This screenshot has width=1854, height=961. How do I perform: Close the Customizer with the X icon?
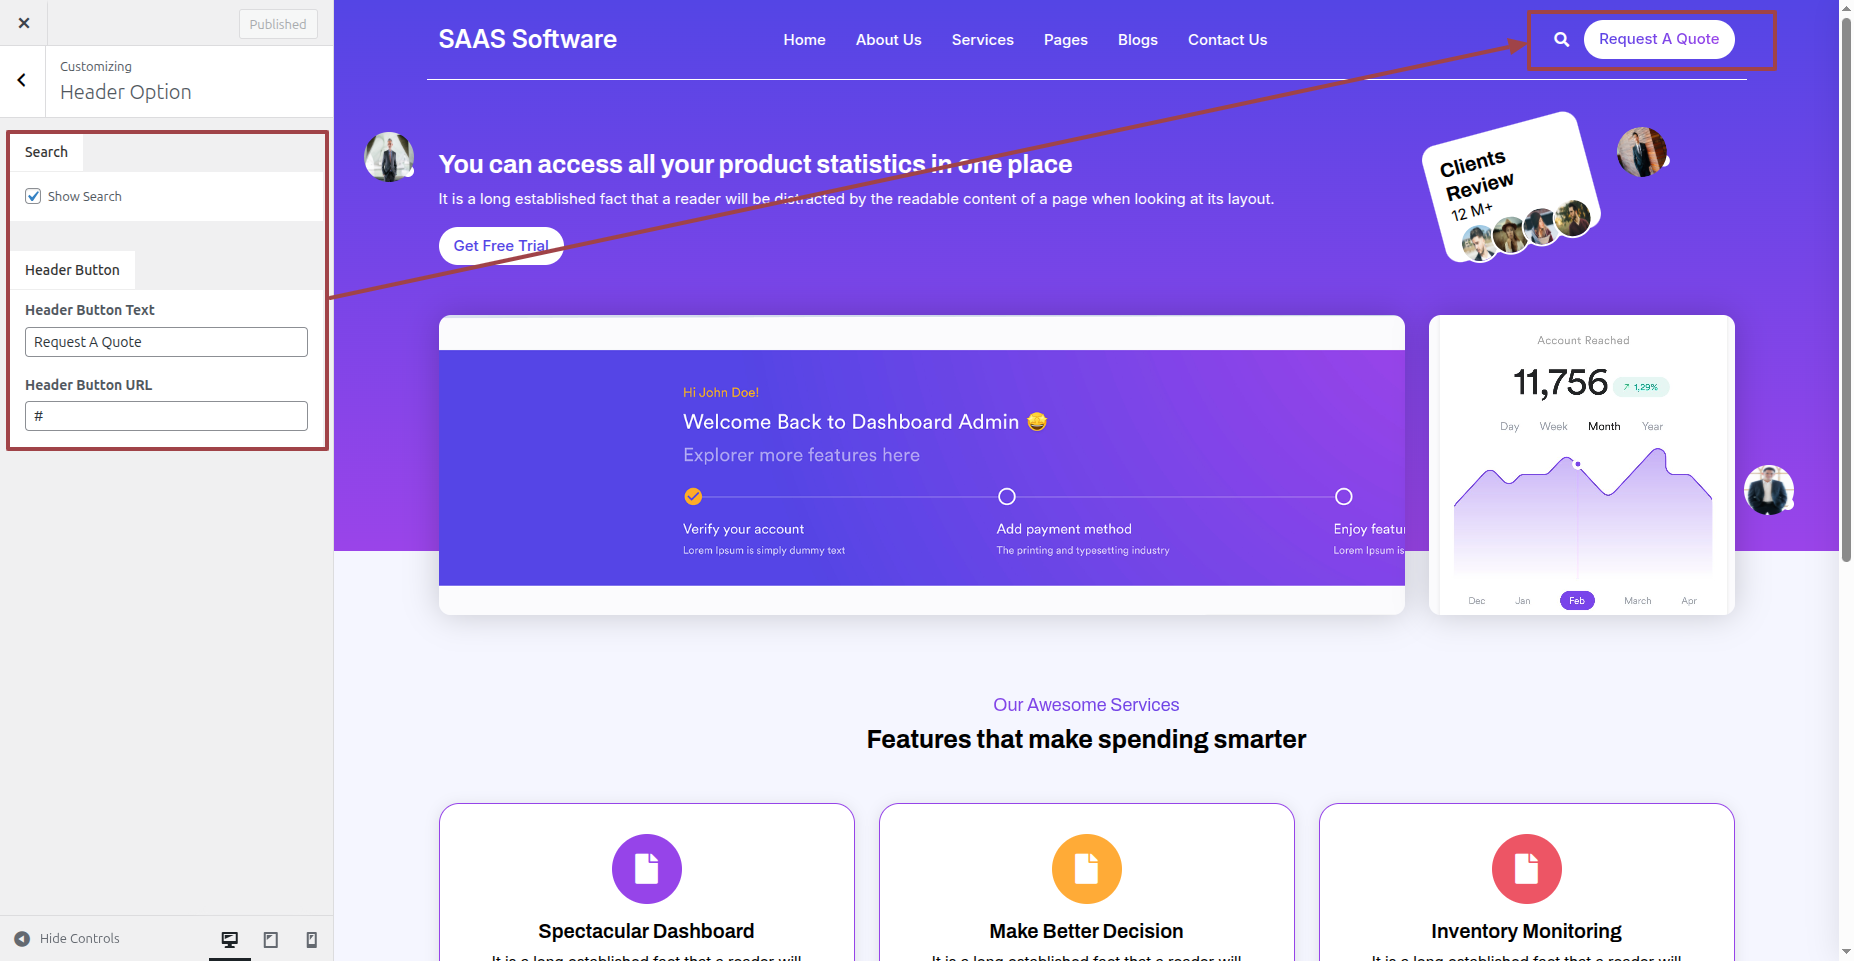coord(24,23)
